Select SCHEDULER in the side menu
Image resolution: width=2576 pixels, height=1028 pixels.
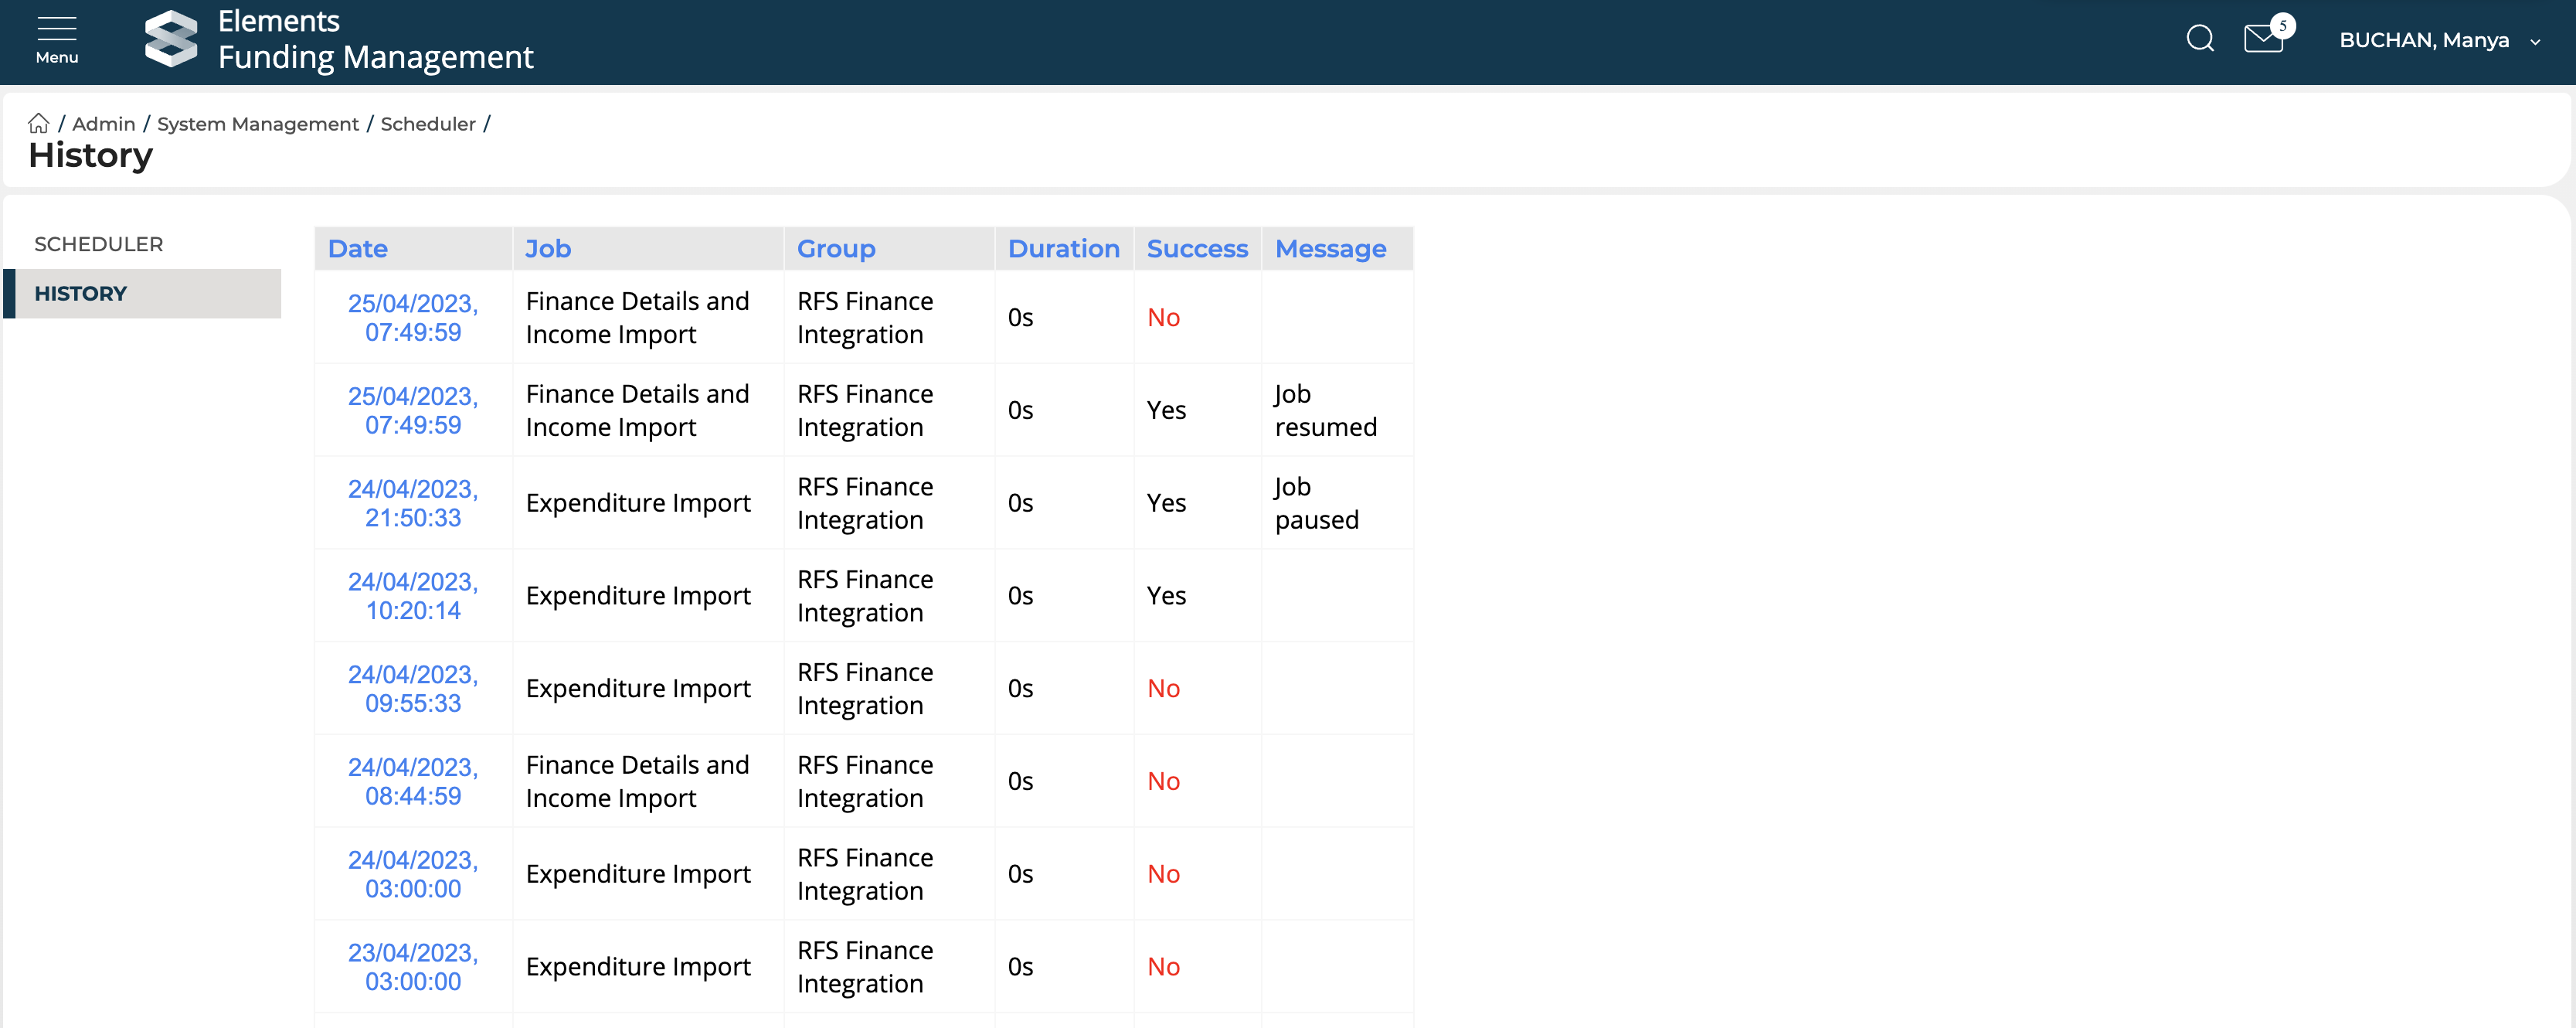click(98, 244)
